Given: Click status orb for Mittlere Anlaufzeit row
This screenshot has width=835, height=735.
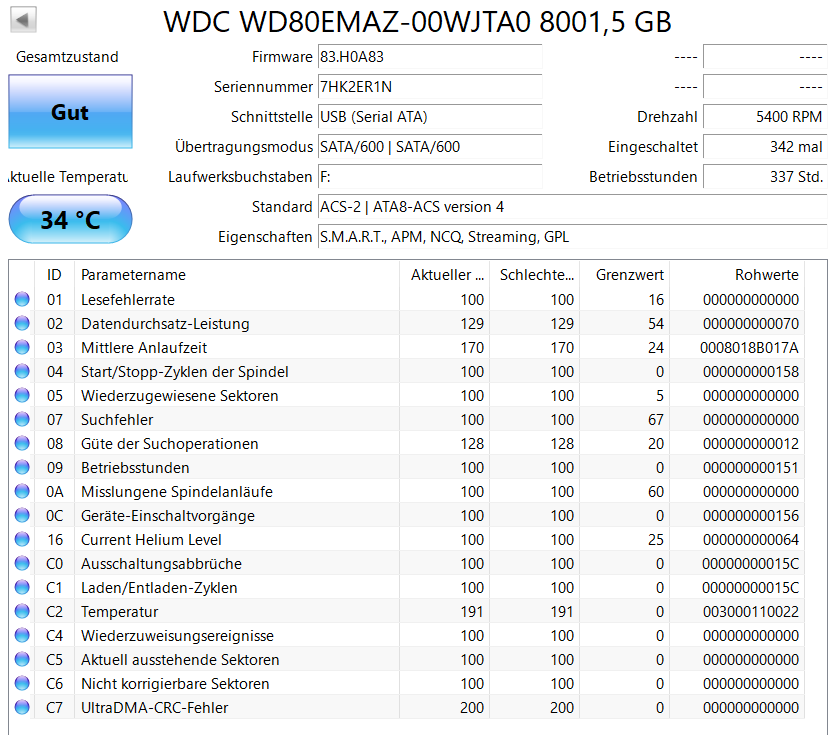Looking at the screenshot, I should pos(22,347).
